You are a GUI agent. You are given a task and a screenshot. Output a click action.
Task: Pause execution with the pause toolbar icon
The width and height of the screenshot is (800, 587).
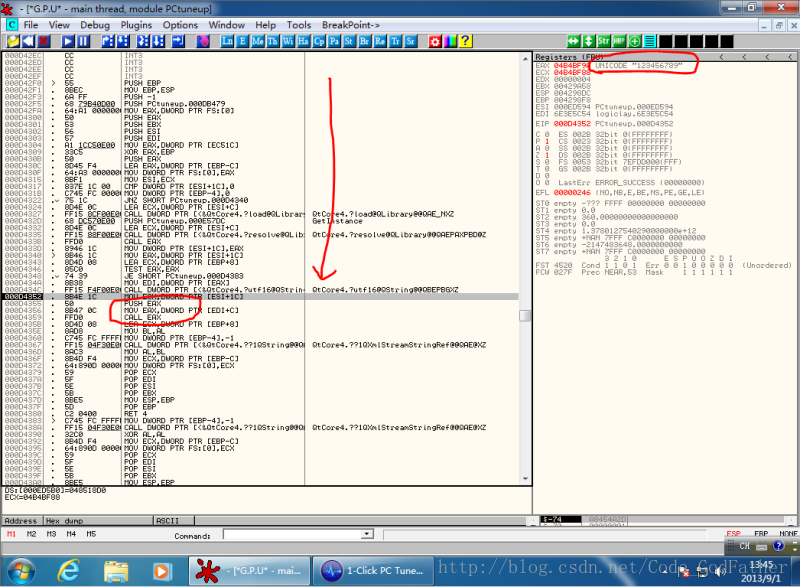[x=83, y=41]
